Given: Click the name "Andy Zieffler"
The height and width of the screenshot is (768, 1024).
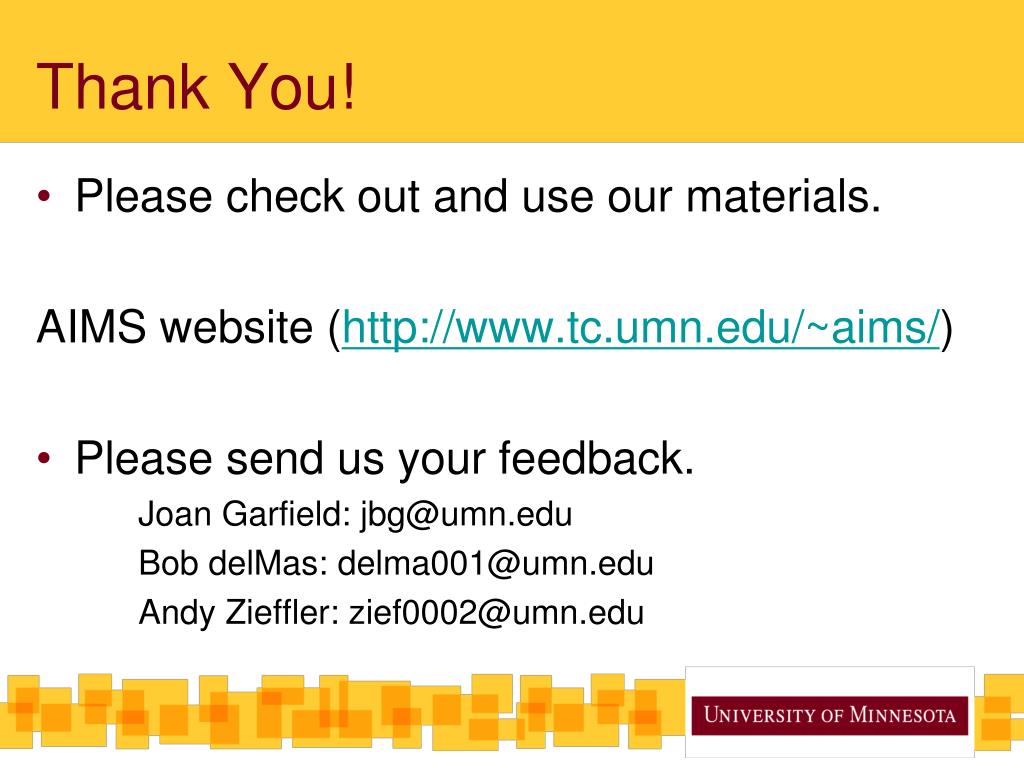Looking at the screenshot, I should 234,612.
